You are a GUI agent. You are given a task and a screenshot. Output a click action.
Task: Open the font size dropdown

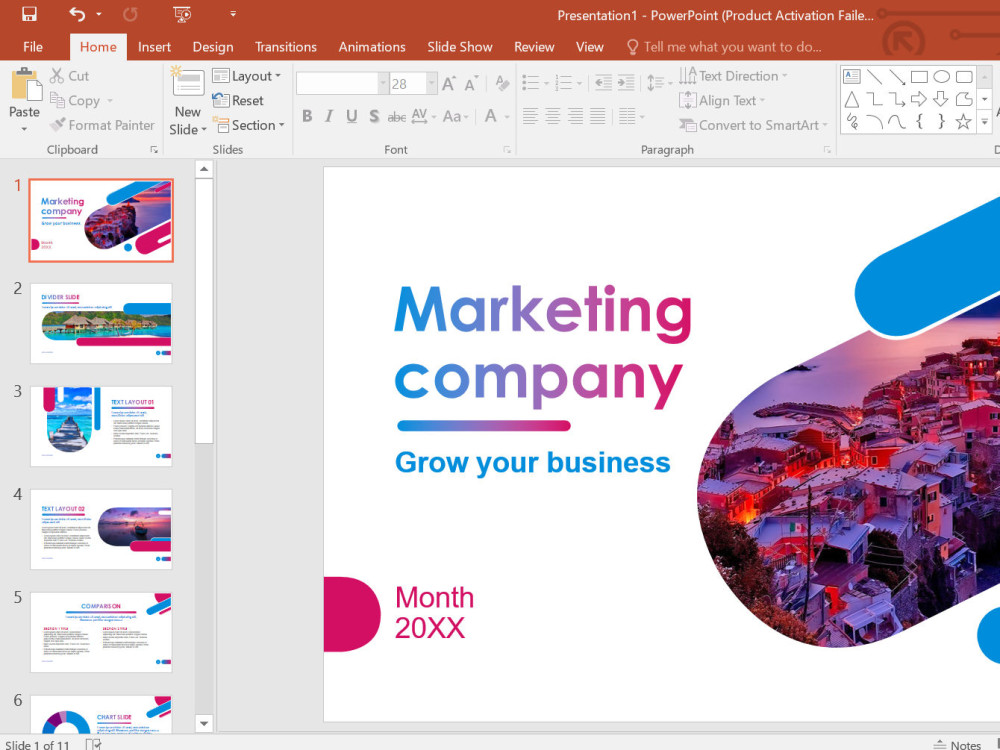432,84
